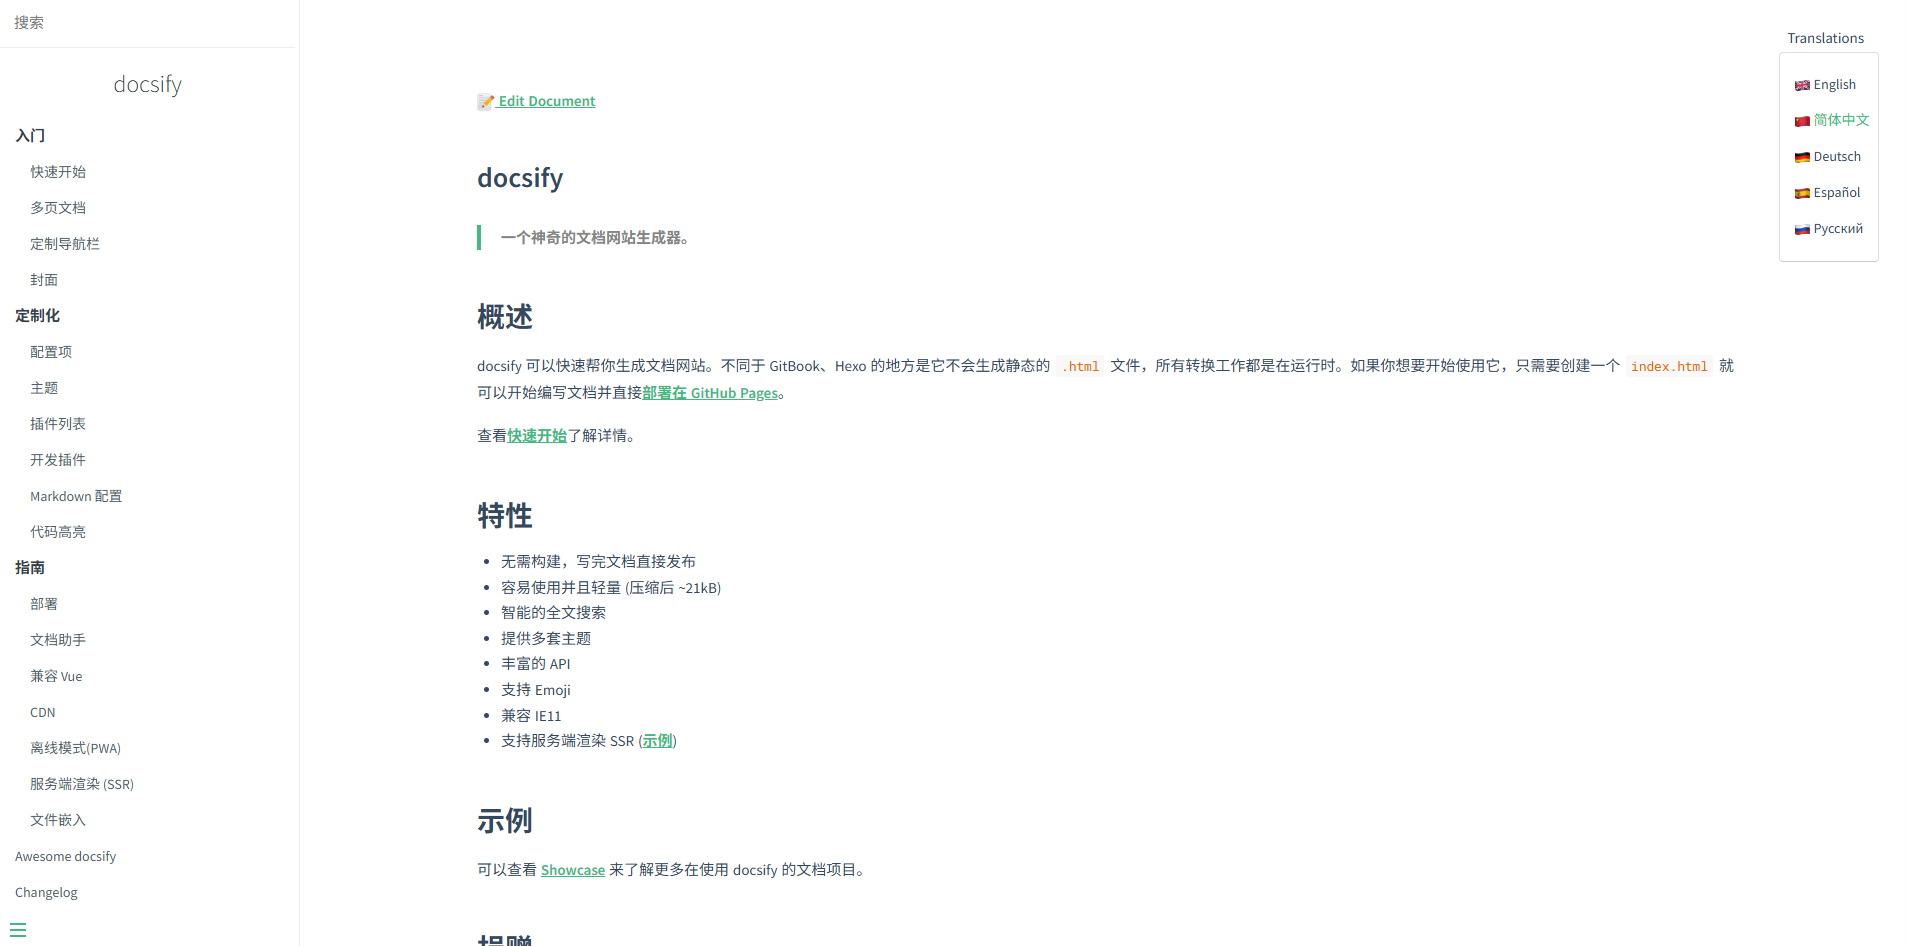Click the 无需构建，写完文档直接发布 list item

coord(598,561)
